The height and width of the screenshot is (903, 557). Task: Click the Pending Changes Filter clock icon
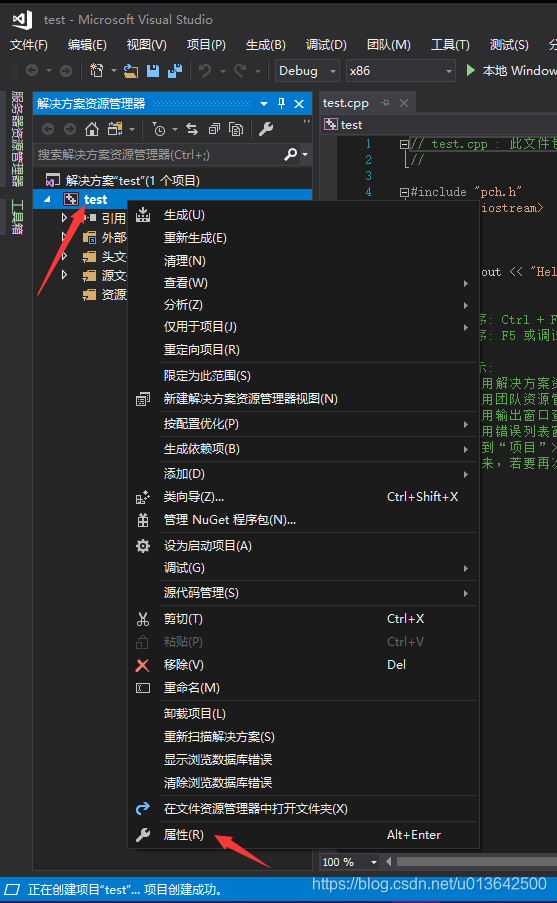pos(159,129)
